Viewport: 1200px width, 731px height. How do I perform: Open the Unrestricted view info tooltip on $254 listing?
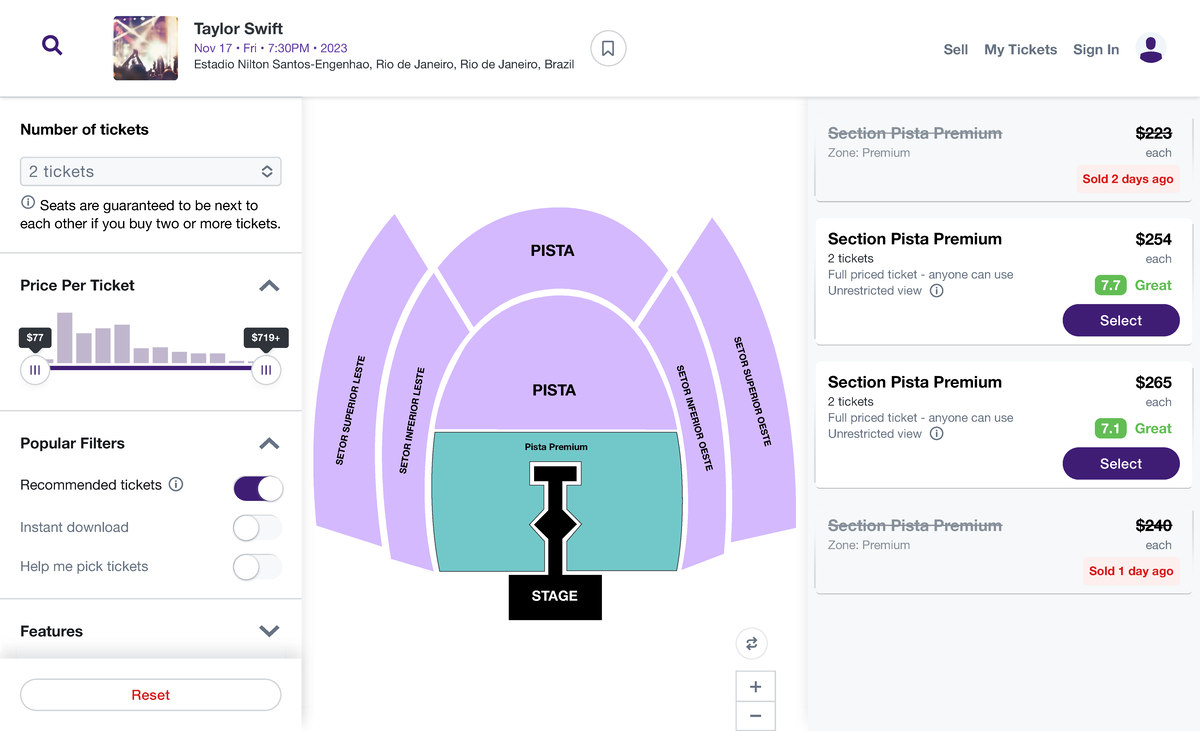(x=936, y=290)
